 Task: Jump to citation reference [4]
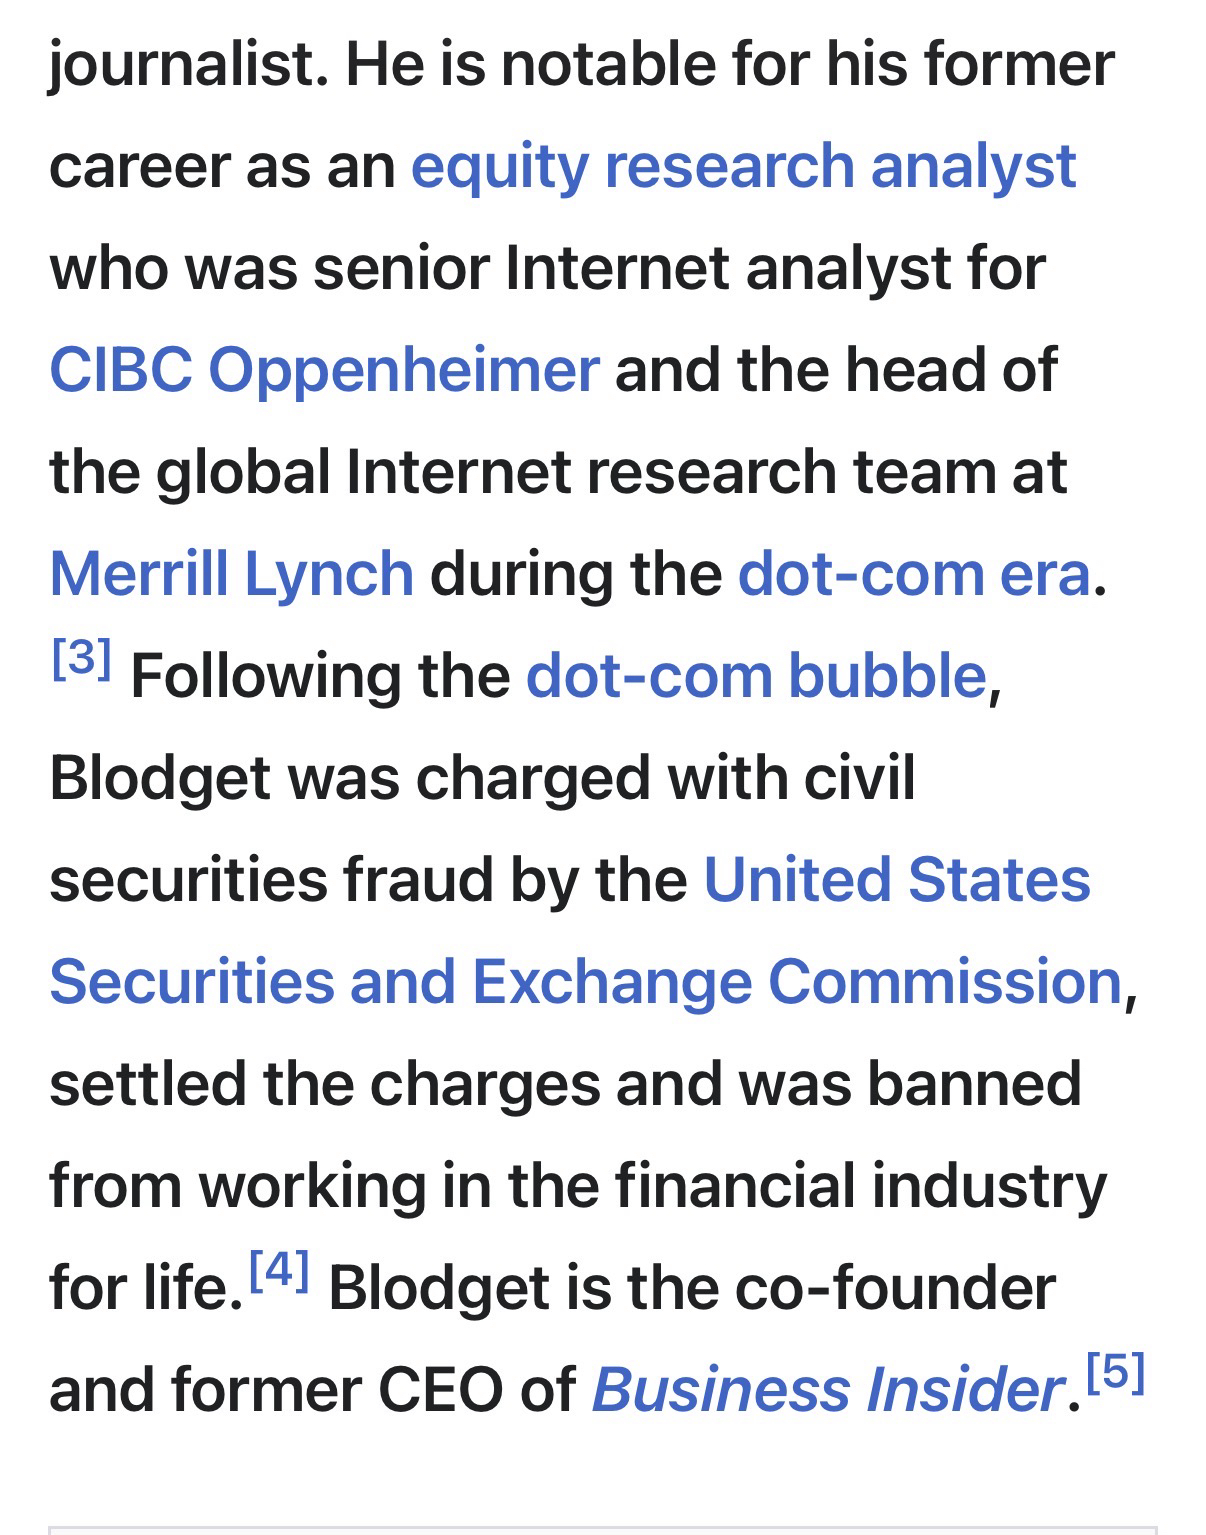click(279, 1270)
